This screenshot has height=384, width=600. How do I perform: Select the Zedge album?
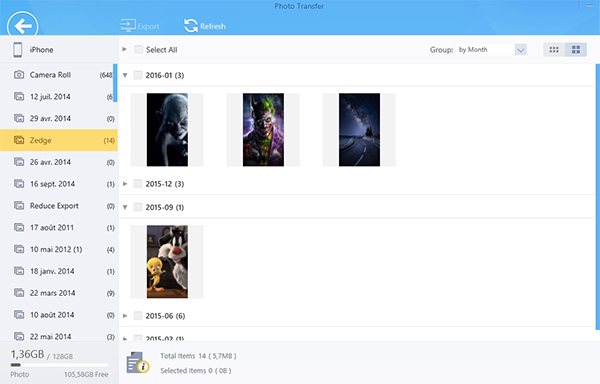point(59,140)
